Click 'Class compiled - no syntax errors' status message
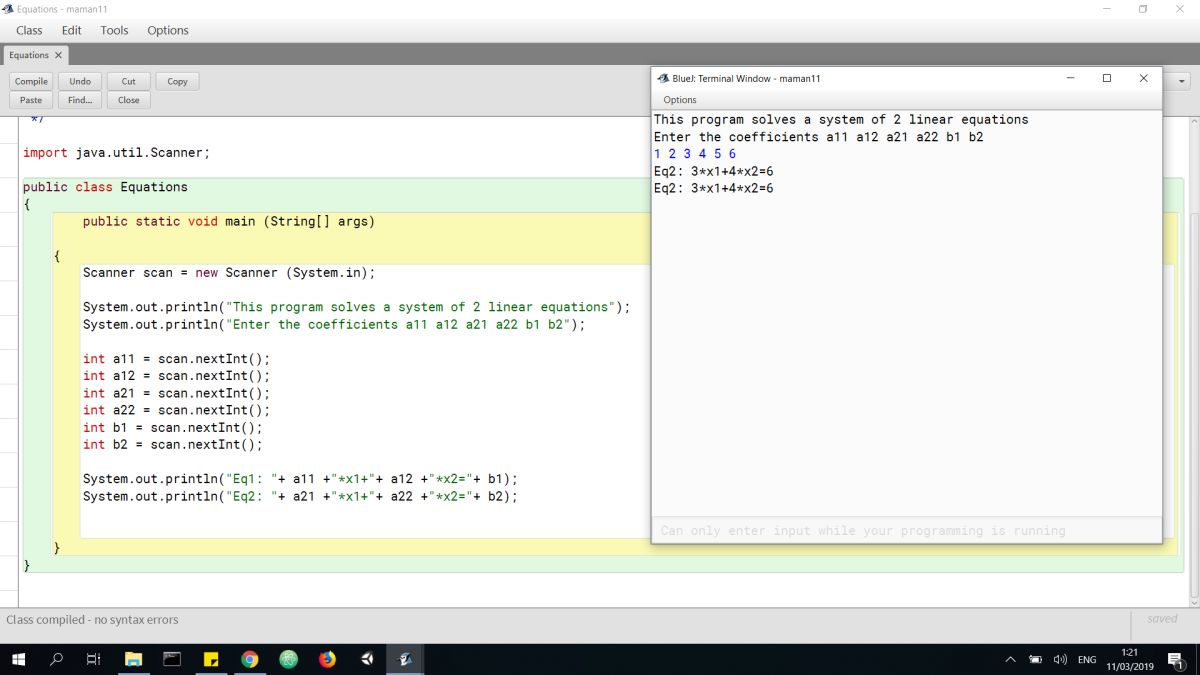Screen dimensions: 1200x675 [x=92, y=620]
